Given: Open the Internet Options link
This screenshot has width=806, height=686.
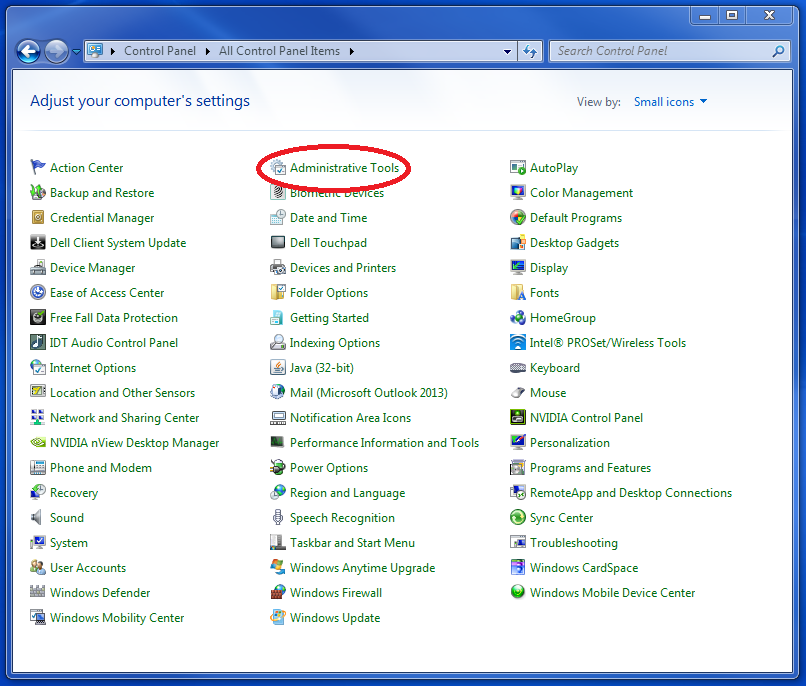Looking at the screenshot, I should 93,367.
